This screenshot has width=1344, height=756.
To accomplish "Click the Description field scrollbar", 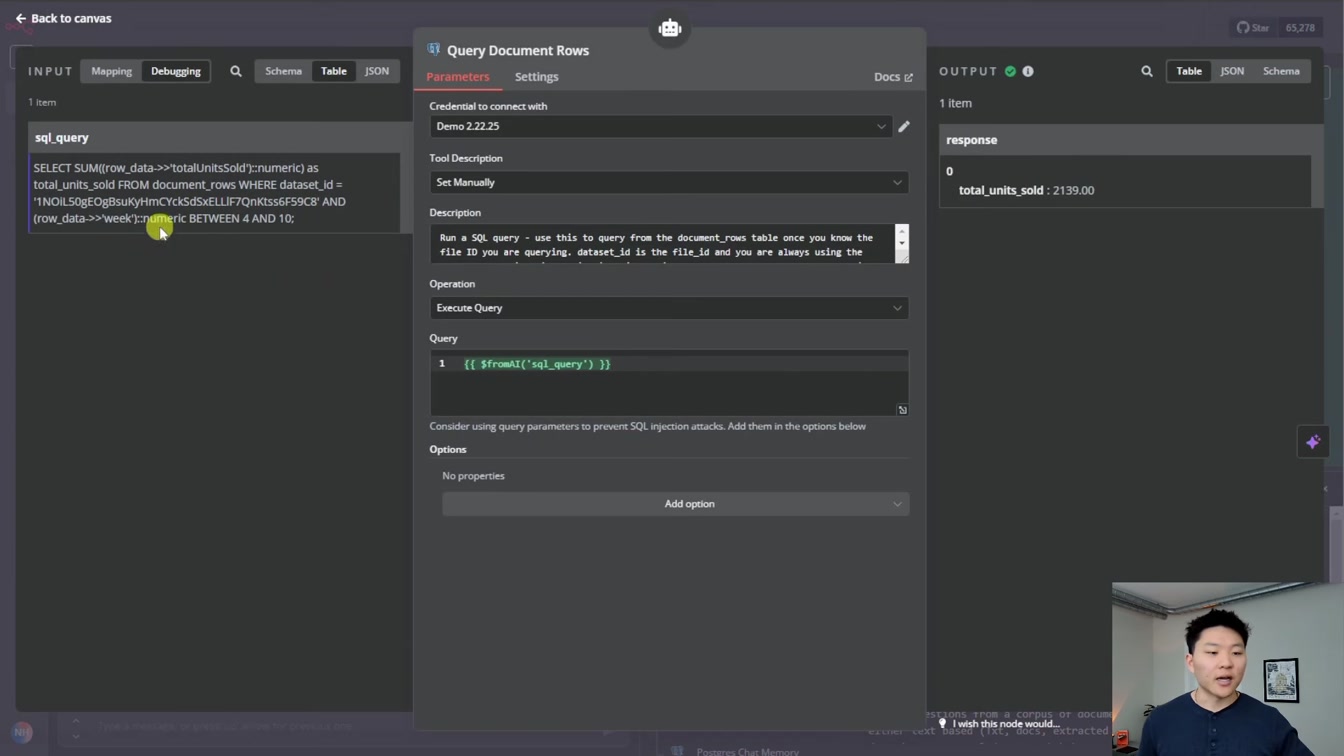I will [x=902, y=238].
